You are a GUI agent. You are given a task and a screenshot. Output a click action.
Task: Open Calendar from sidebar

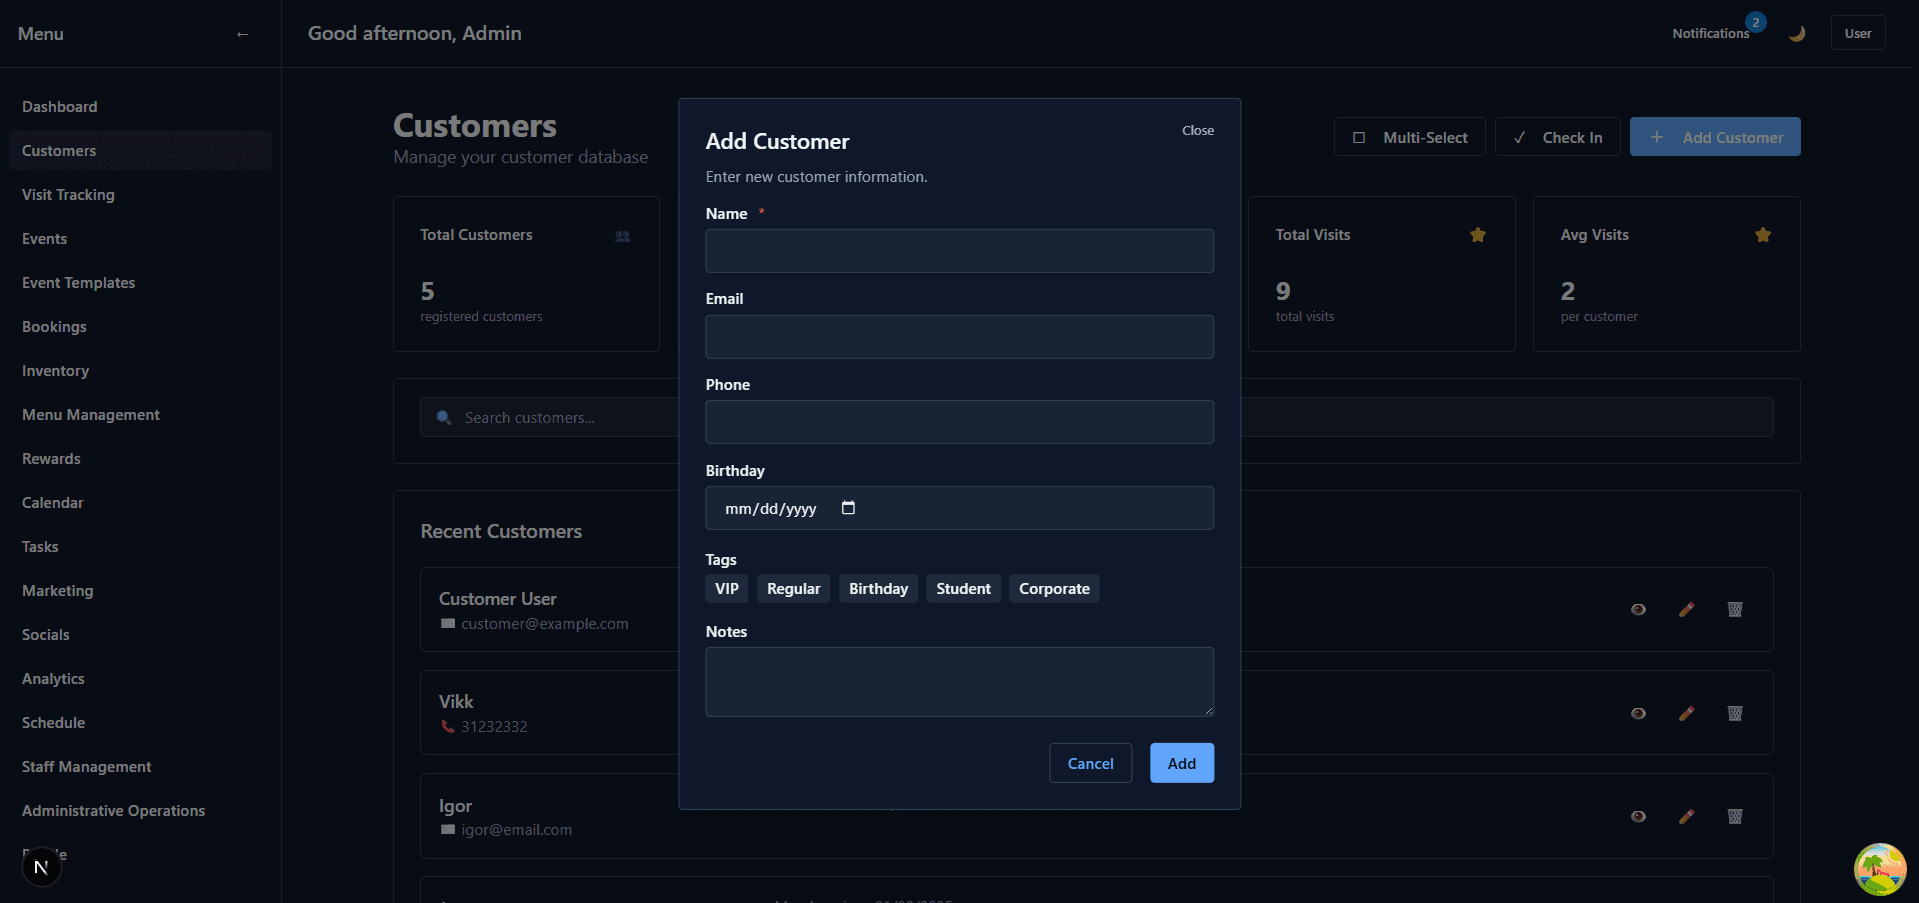pos(140,503)
